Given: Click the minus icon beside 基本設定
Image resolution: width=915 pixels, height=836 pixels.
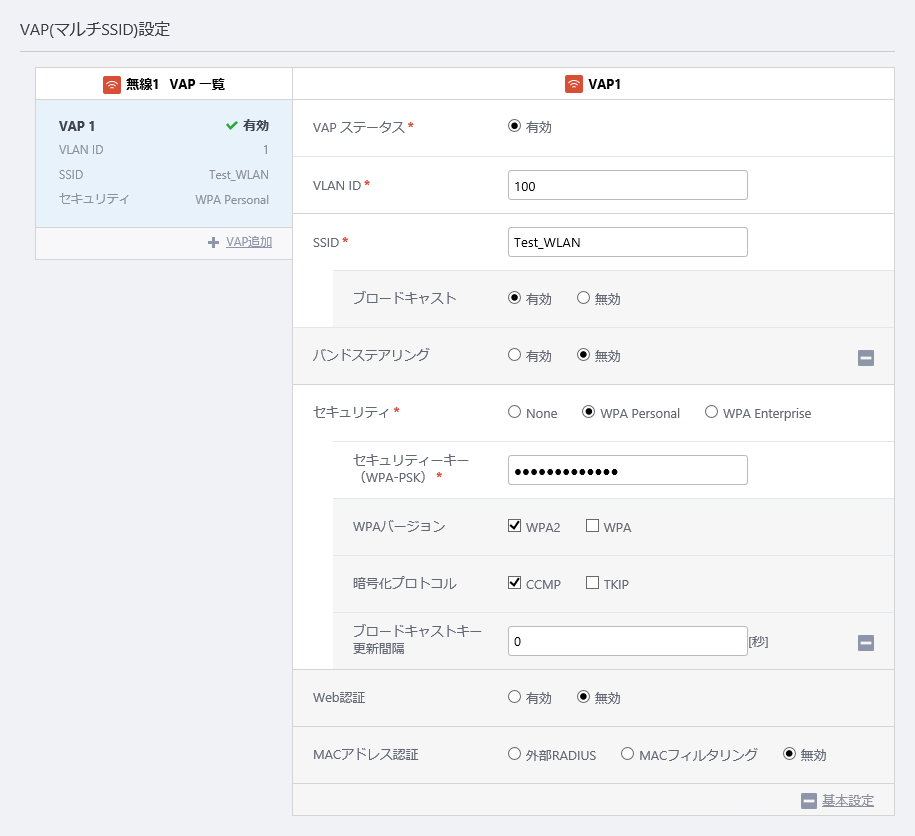Looking at the screenshot, I should pyautogui.click(x=809, y=801).
